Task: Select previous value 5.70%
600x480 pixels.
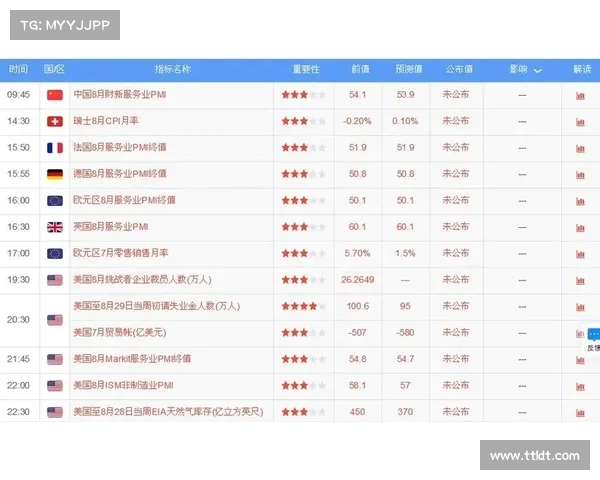Action: (x=357, y=253)
